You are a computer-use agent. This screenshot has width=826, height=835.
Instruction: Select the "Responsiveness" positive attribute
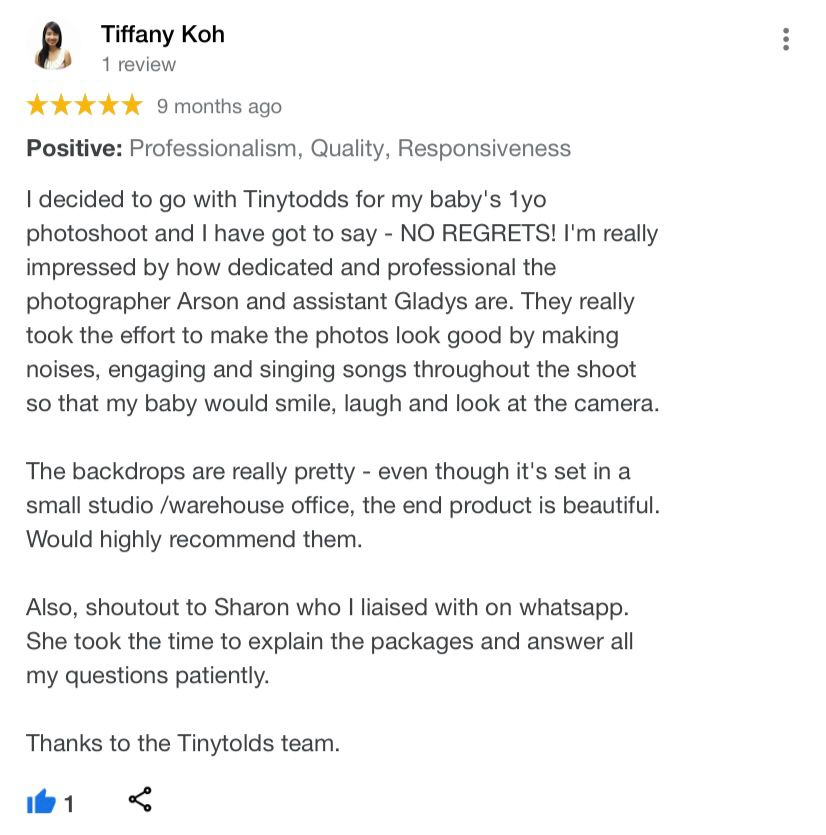click(x=484, y=149)
